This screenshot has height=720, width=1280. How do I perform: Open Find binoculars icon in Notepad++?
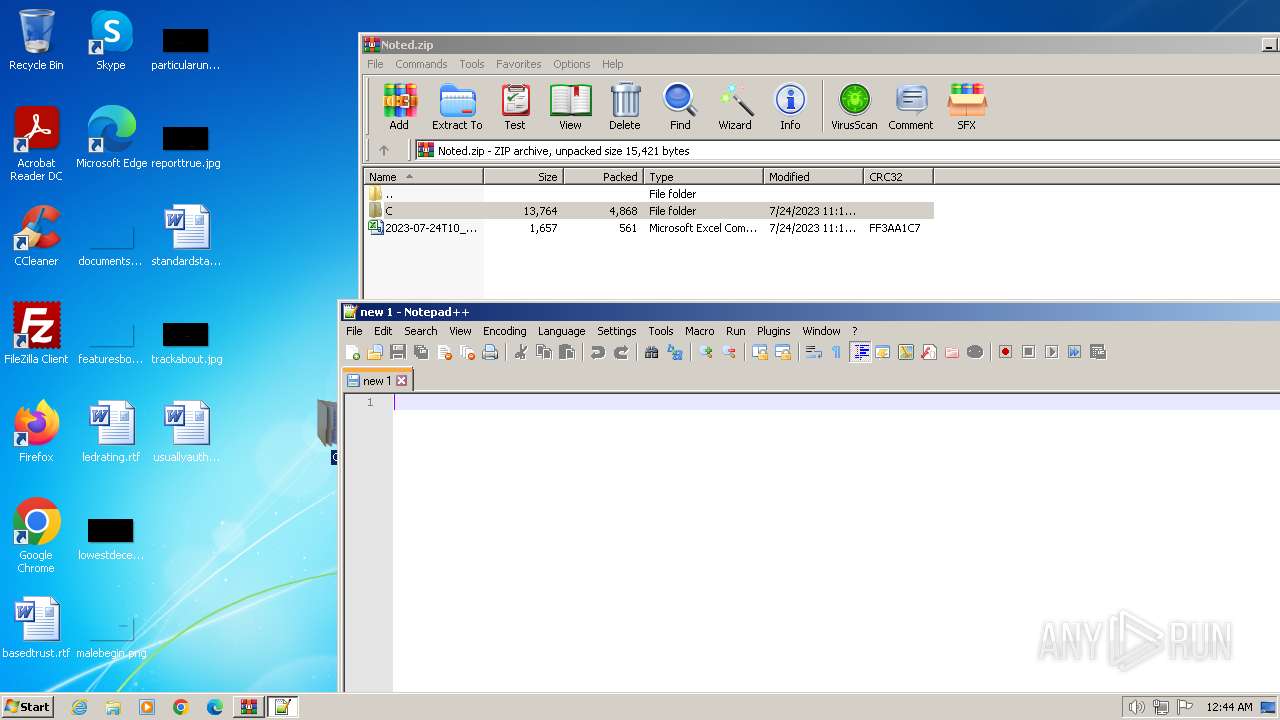pos(651,352)
